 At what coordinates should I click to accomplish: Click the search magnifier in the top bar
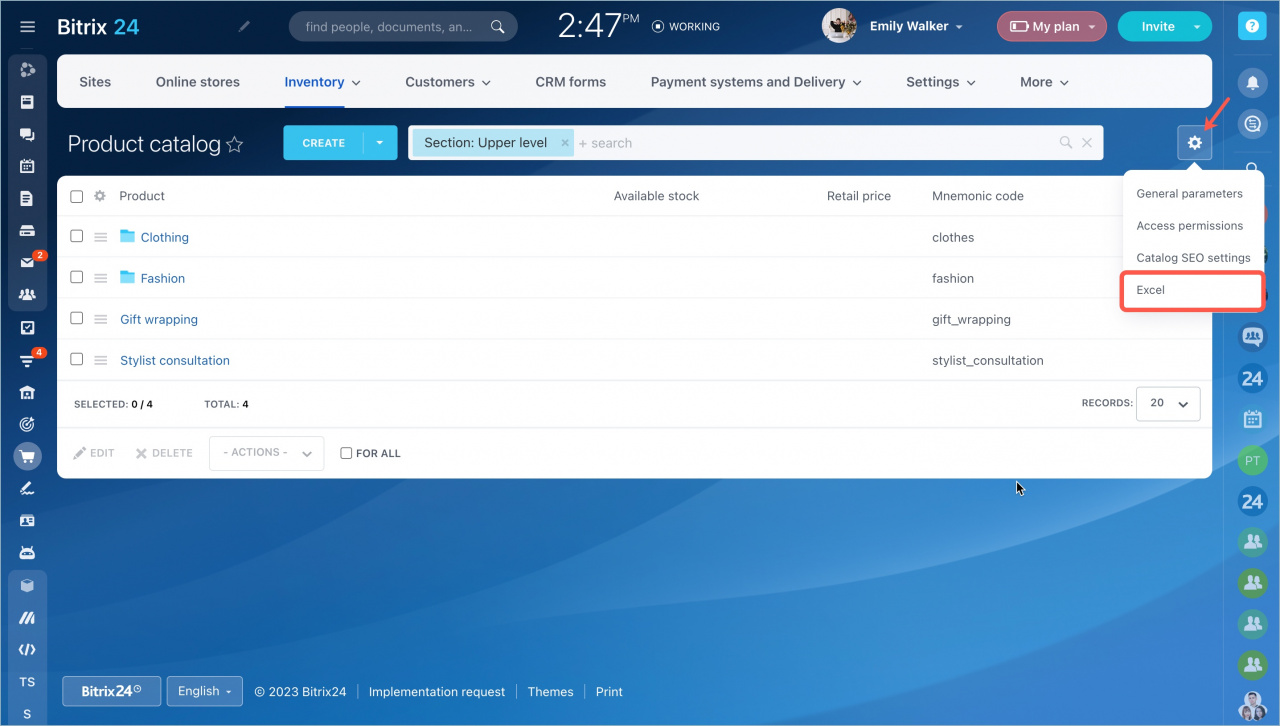498,27
